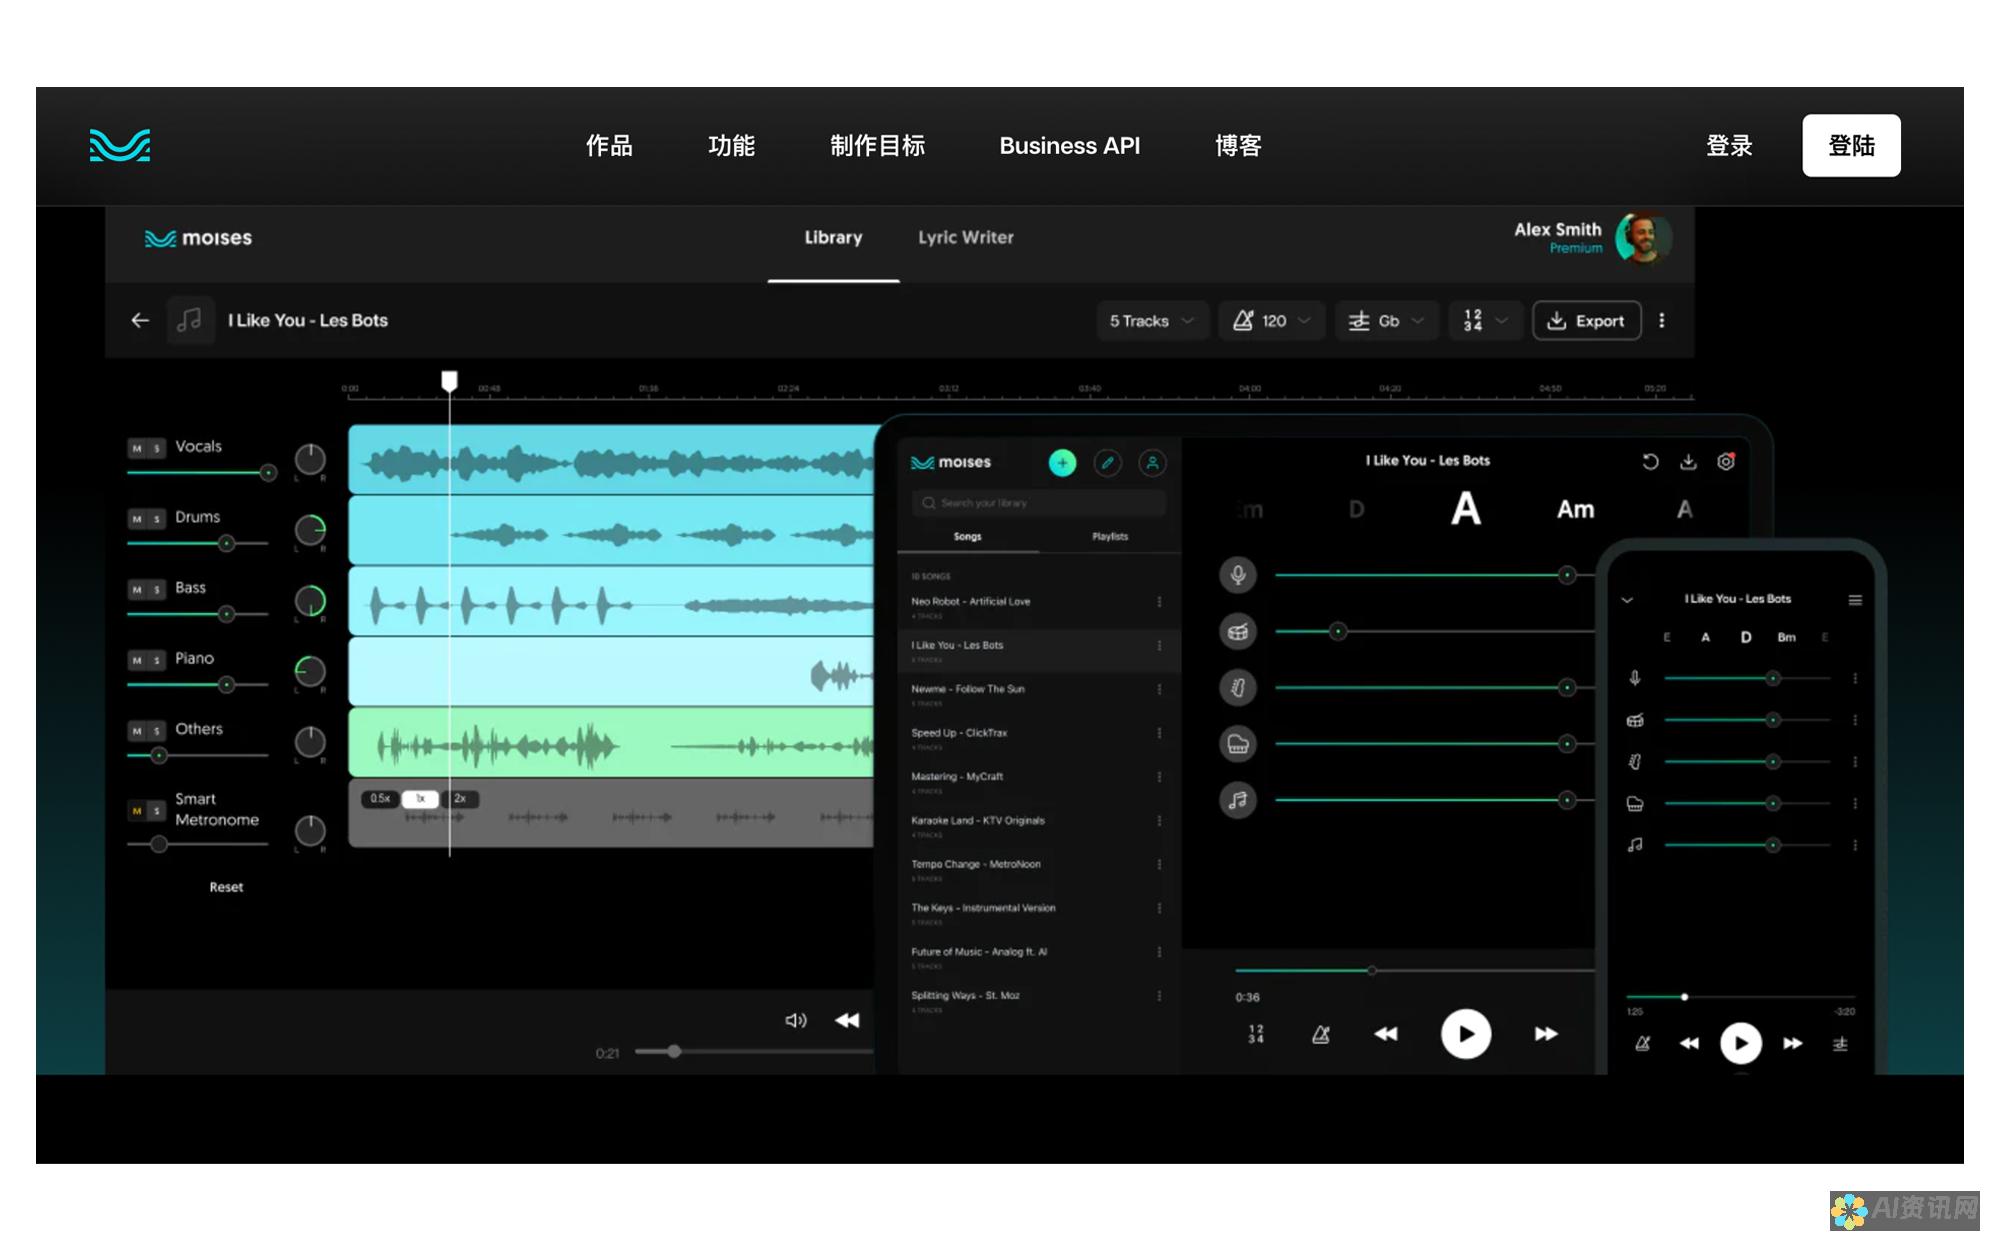Mute the Drums track
Image resolution: width=2000 pixels, height=1251 pixels.
point(137,519)
